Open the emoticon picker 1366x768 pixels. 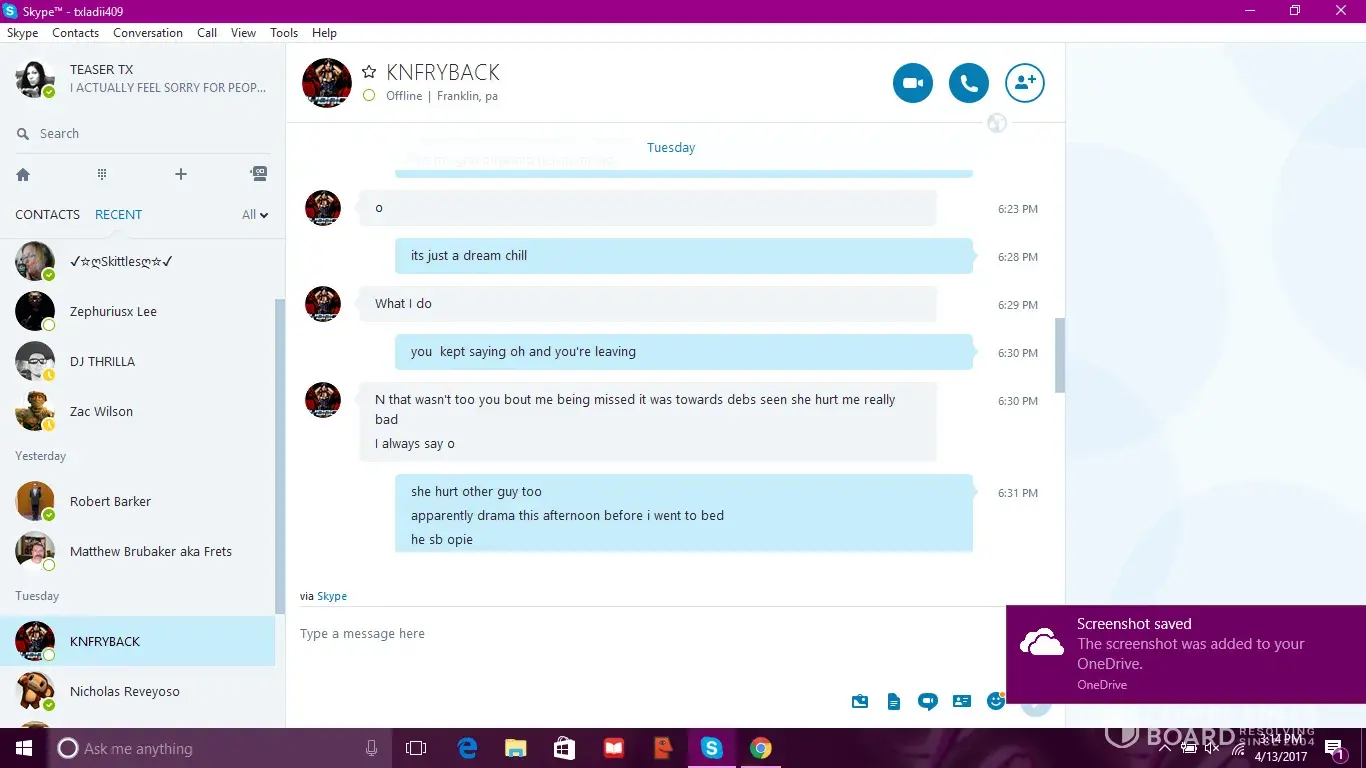[x=995, y=702]
